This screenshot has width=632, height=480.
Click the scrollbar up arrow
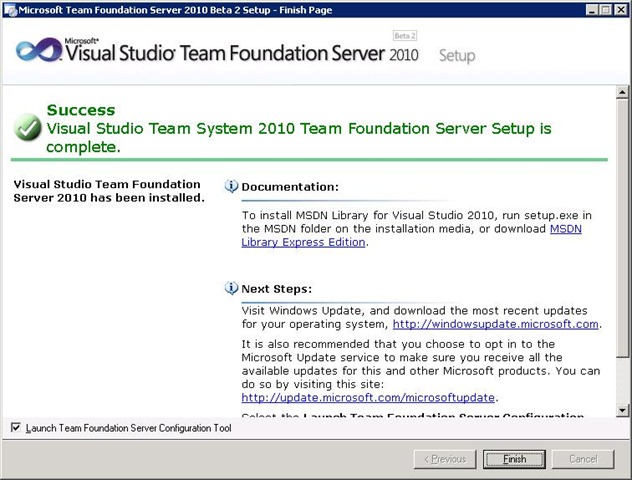tap(622, 93)
